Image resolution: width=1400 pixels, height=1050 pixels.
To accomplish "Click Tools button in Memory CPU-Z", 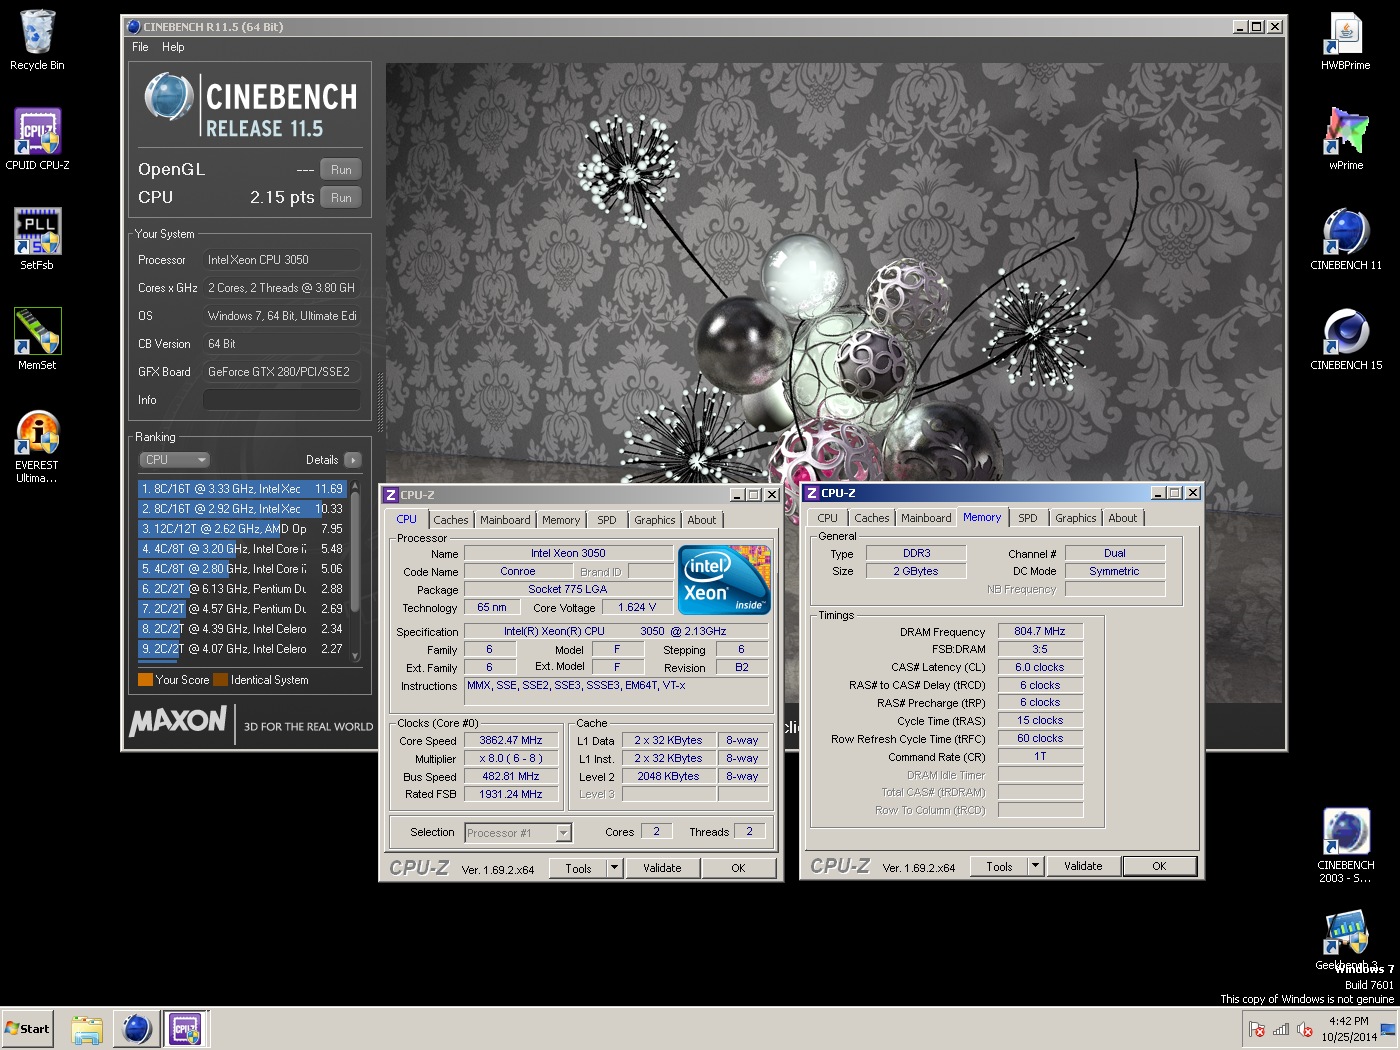I will coord(999,866).
